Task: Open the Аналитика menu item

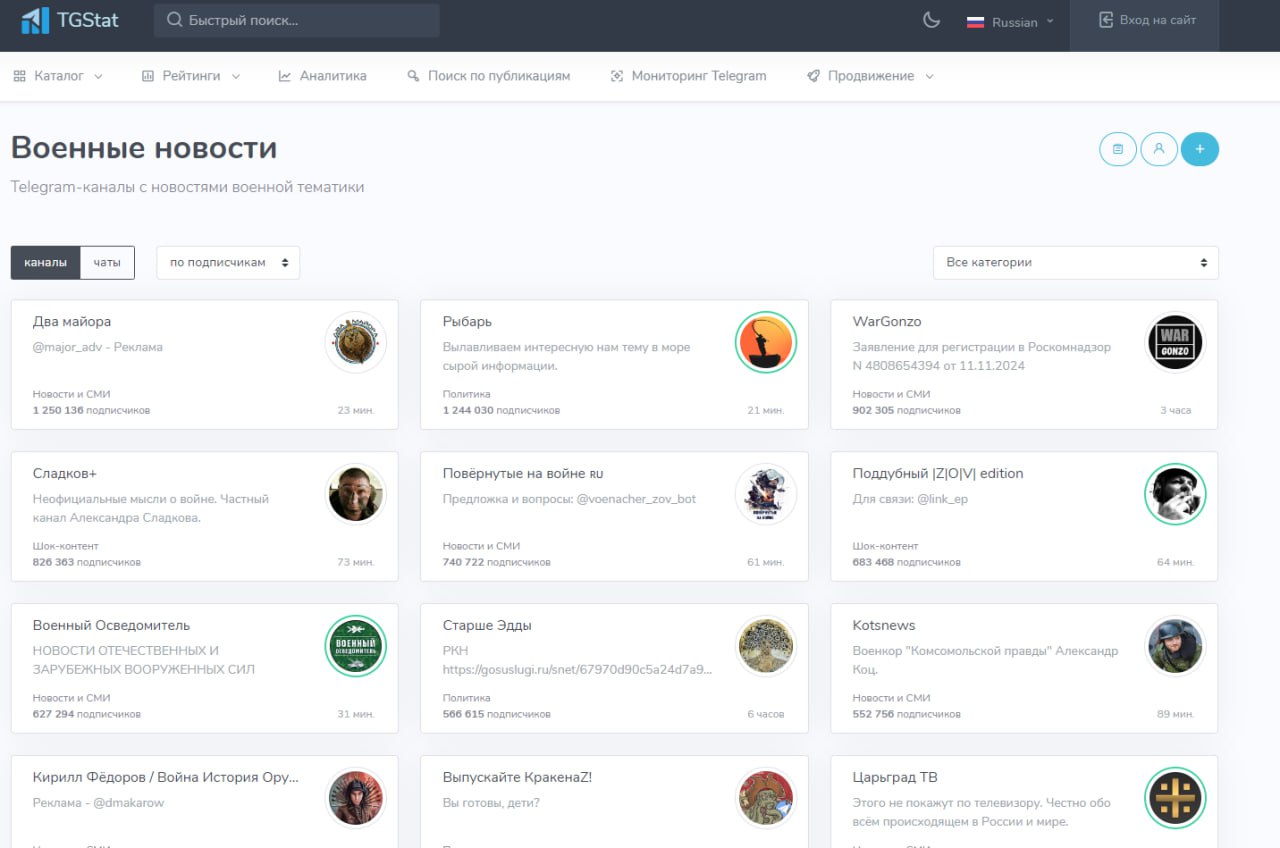Action: pyautogui.click(x=322, y=76)
